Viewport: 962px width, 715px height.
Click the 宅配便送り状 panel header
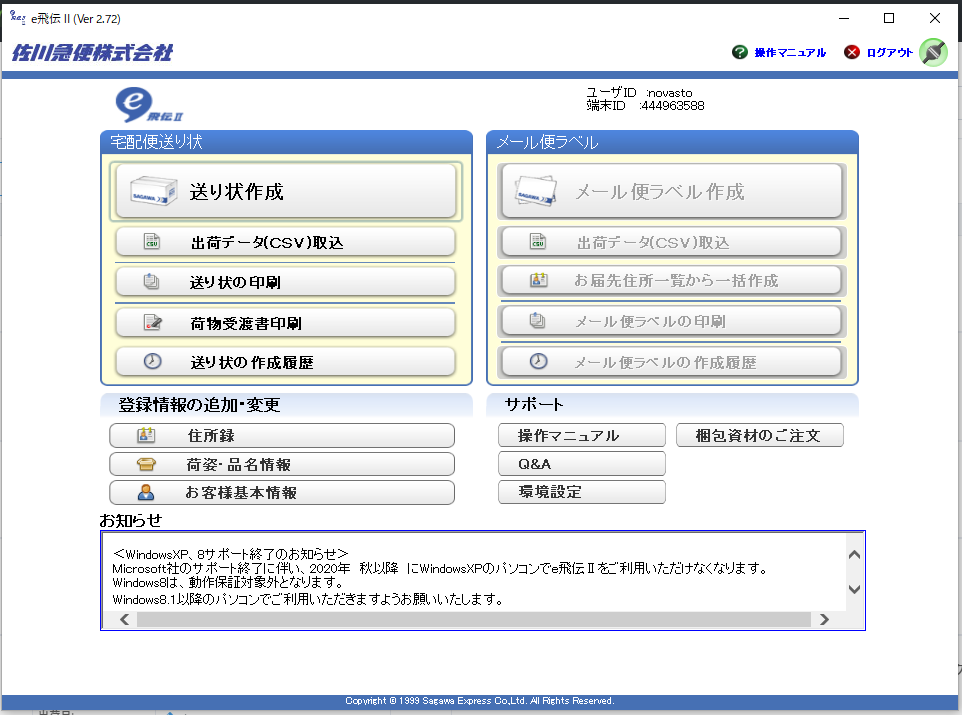[x=287, y=142]
